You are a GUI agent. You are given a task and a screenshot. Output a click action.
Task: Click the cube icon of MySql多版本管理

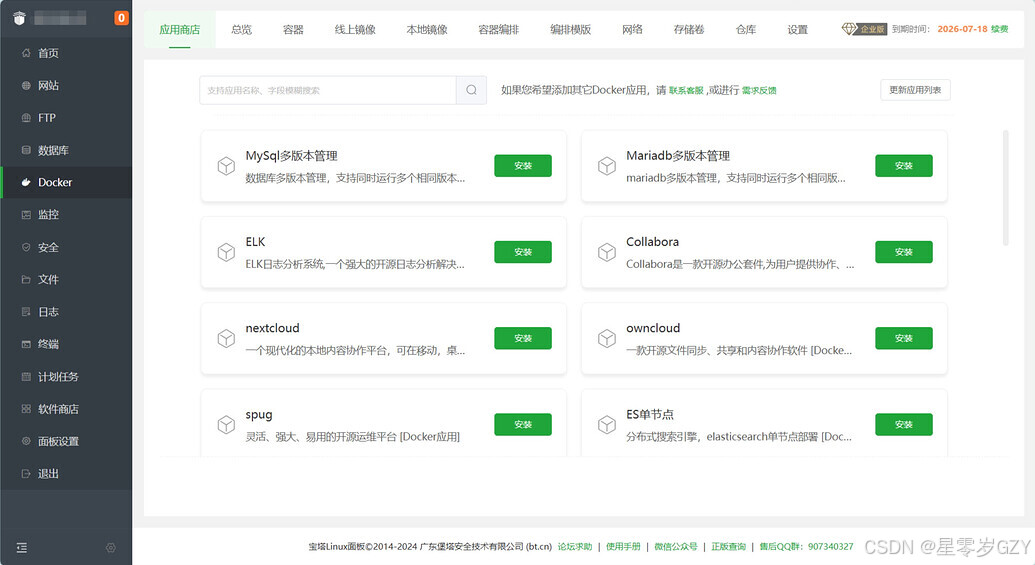(226, 166)
